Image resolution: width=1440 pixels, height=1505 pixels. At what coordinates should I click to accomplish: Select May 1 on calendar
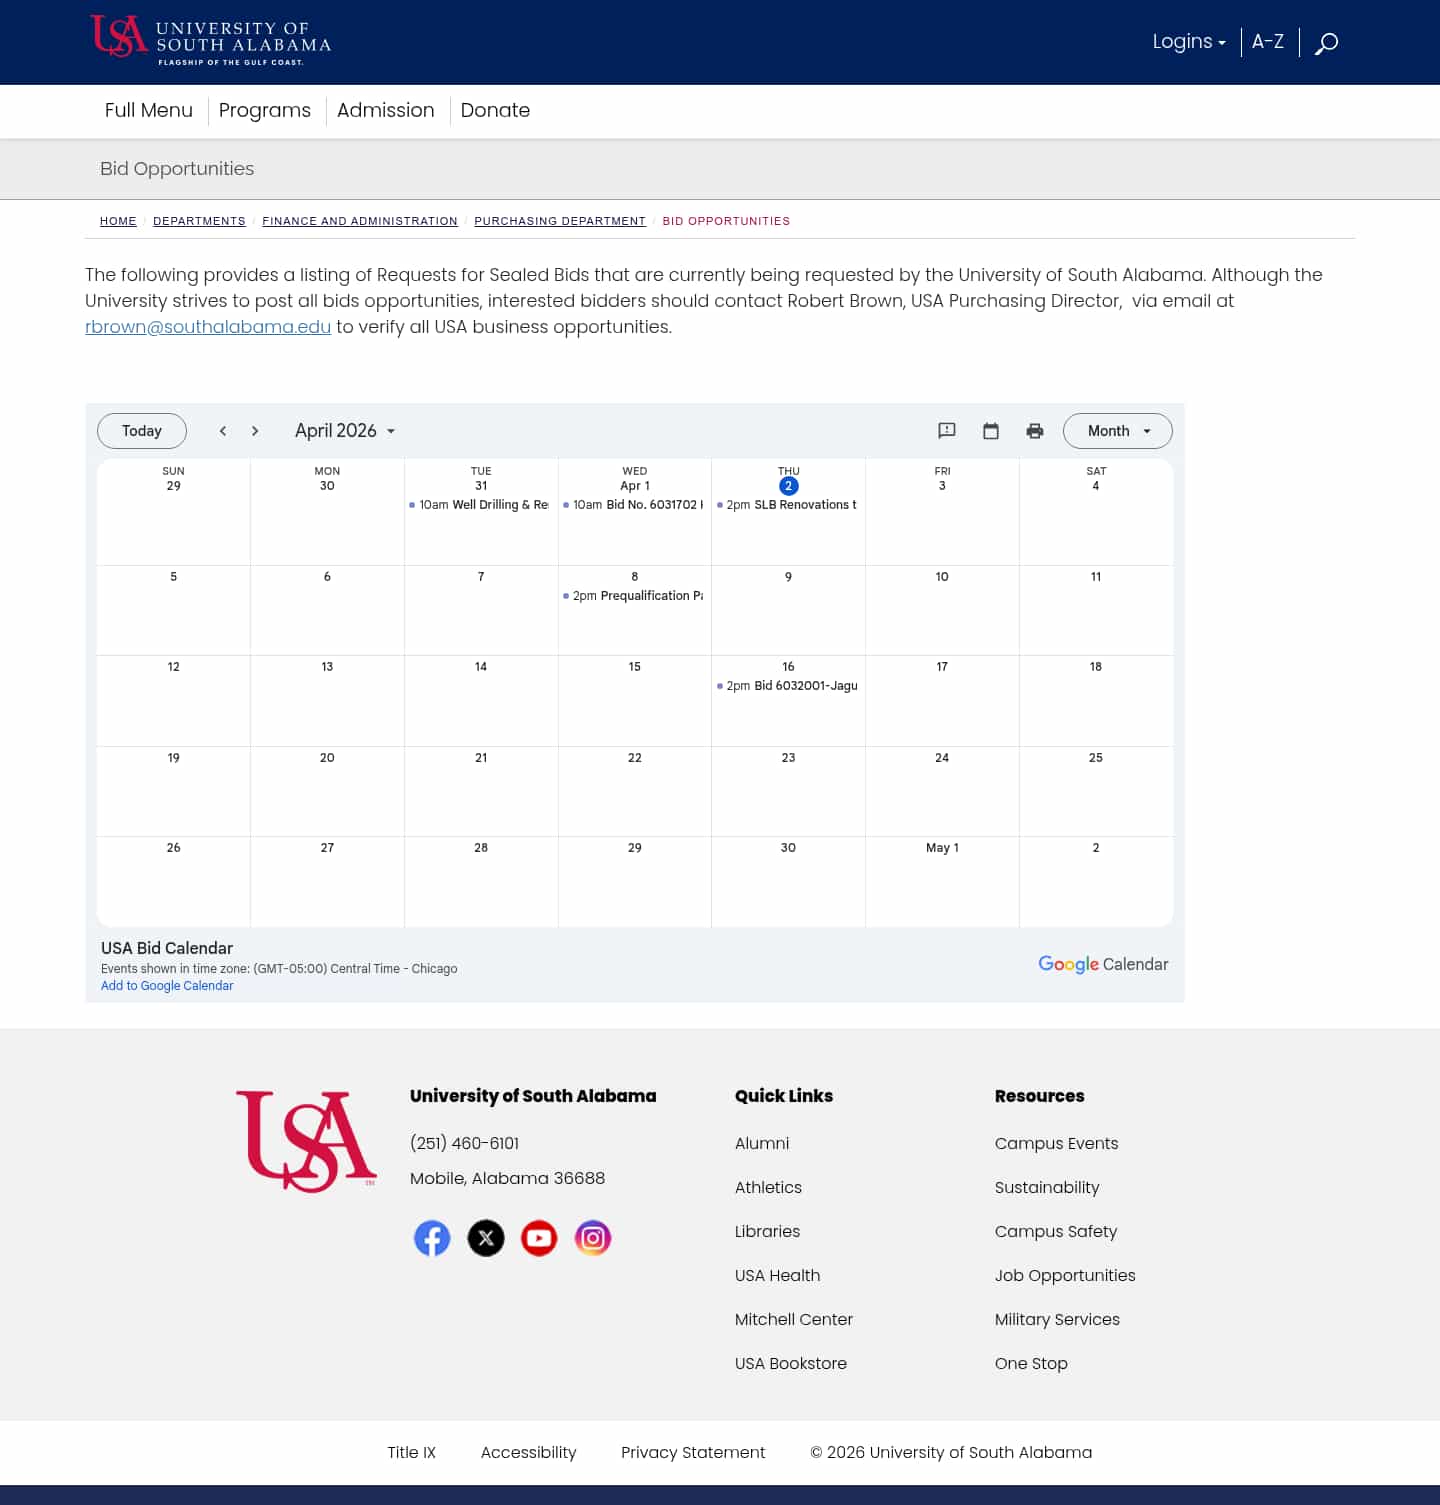click(942, 848)
